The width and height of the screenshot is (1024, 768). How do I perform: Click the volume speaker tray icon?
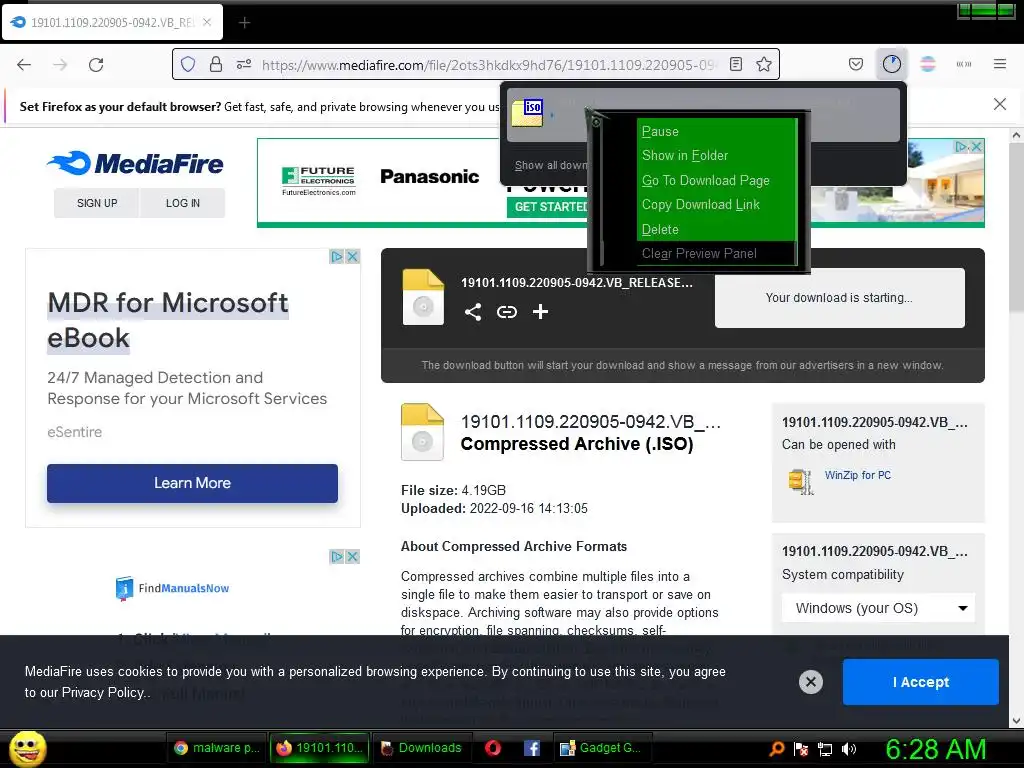click(x=849, y=749)
